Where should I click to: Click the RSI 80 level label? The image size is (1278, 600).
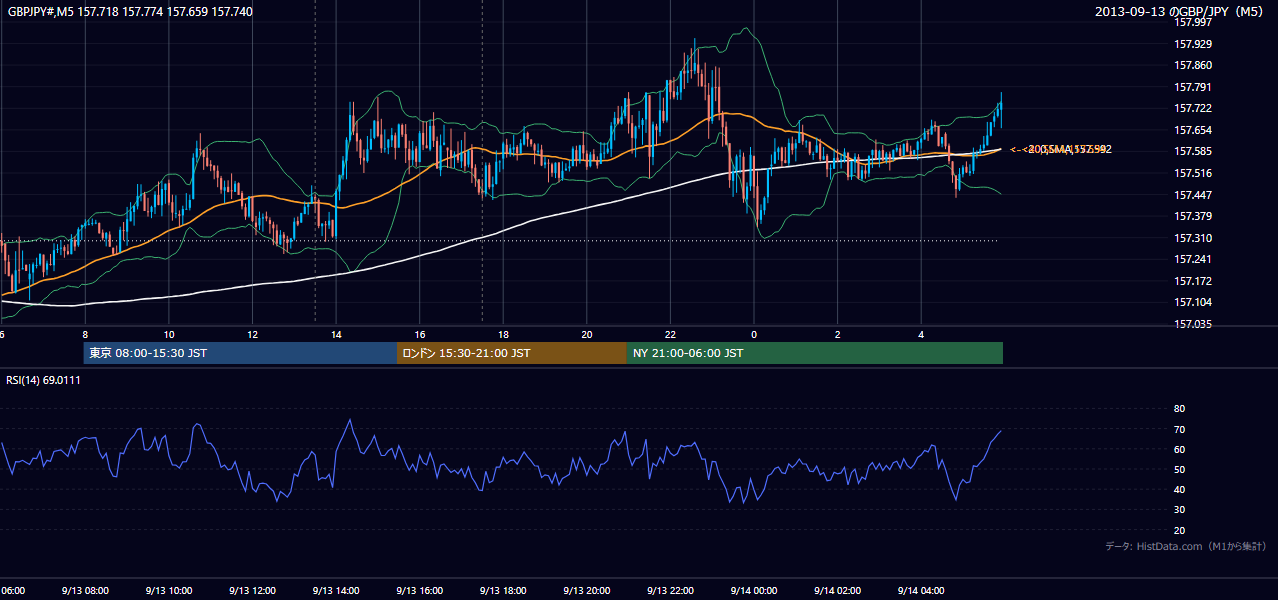(1179, 409)
